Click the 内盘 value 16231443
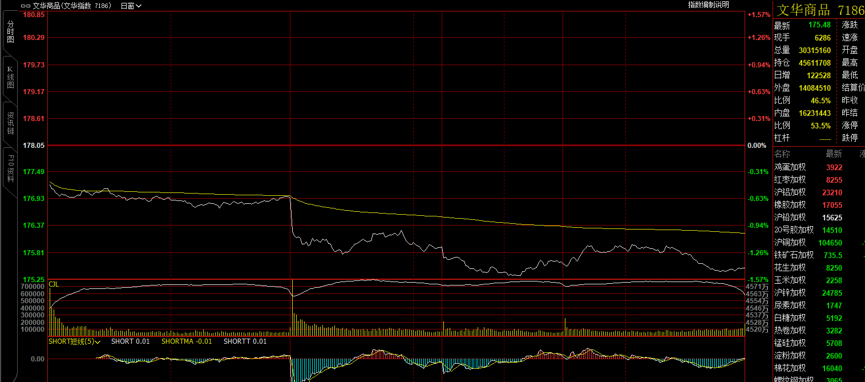Viewport: 865px width, 382px height. click(815, 113)
